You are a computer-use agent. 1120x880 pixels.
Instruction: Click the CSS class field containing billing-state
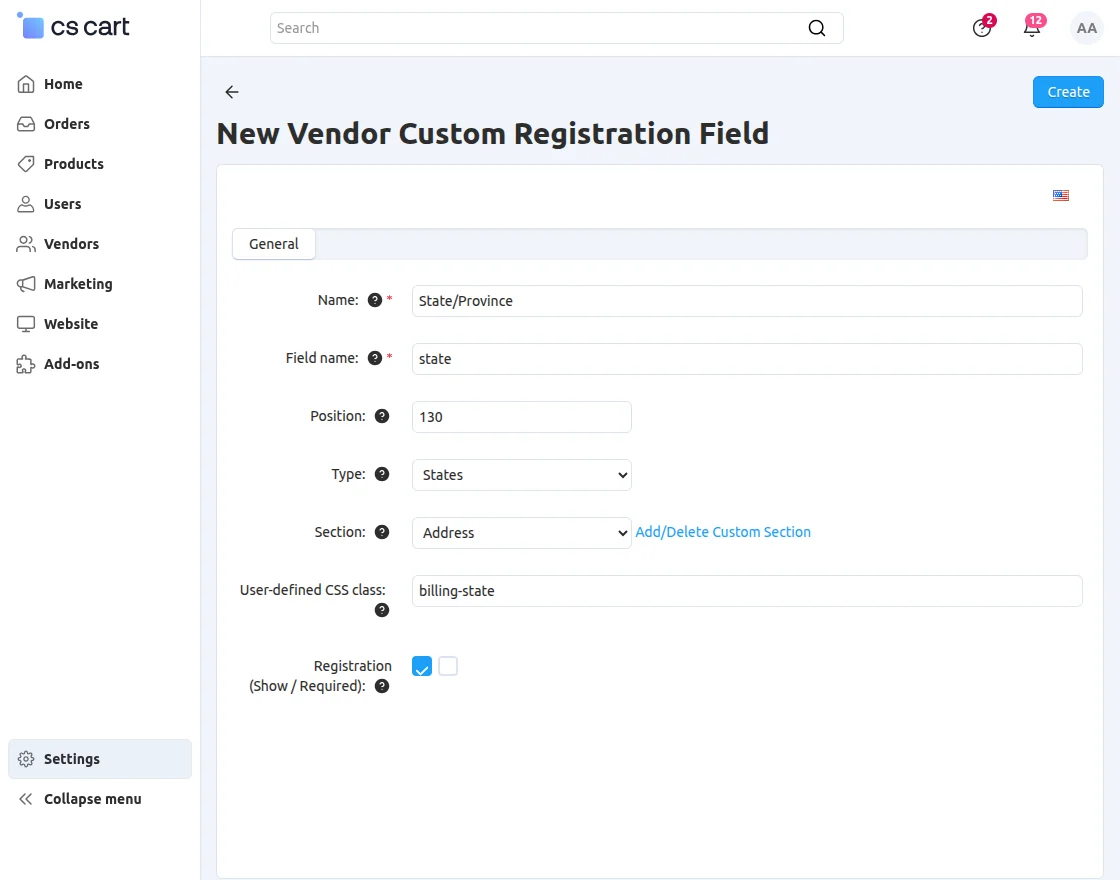747,591
